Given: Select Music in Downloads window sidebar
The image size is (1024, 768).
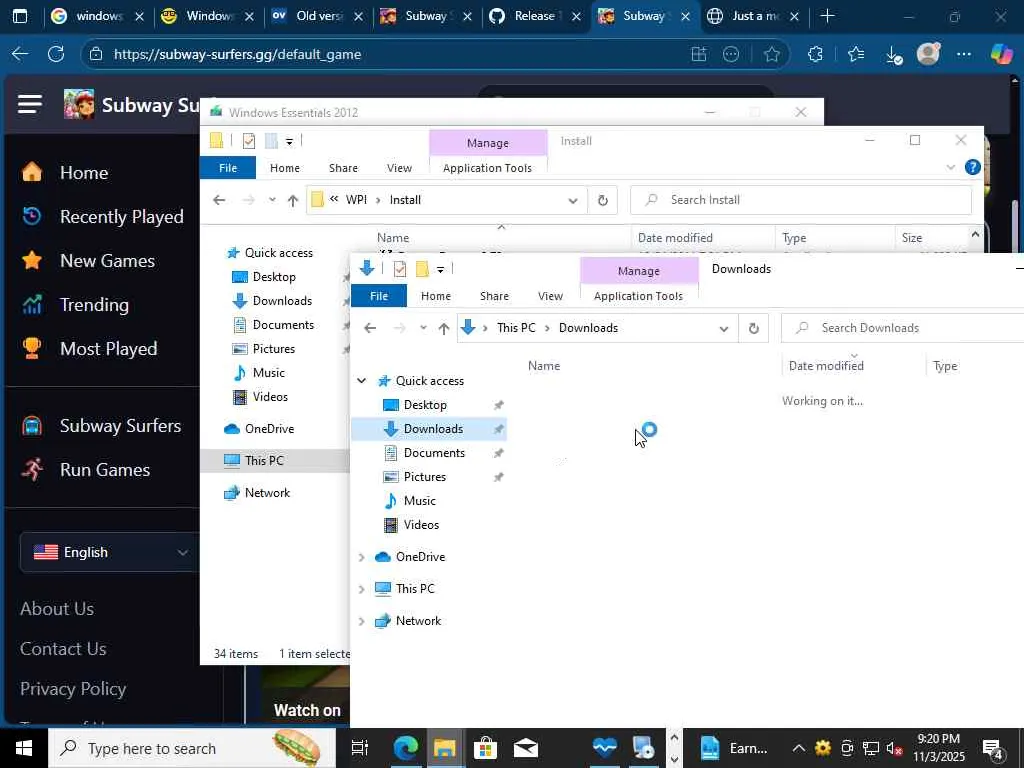Looking at the screenshot, I should [419, 501].
